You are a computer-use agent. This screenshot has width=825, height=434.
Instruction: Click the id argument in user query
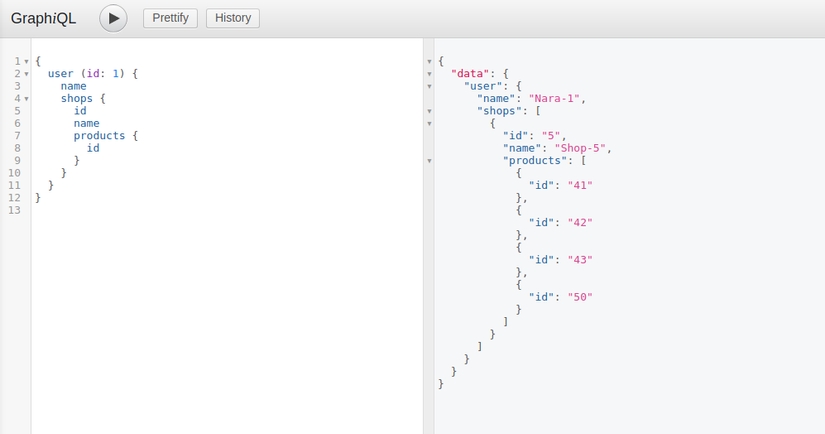tap(92, 74)
